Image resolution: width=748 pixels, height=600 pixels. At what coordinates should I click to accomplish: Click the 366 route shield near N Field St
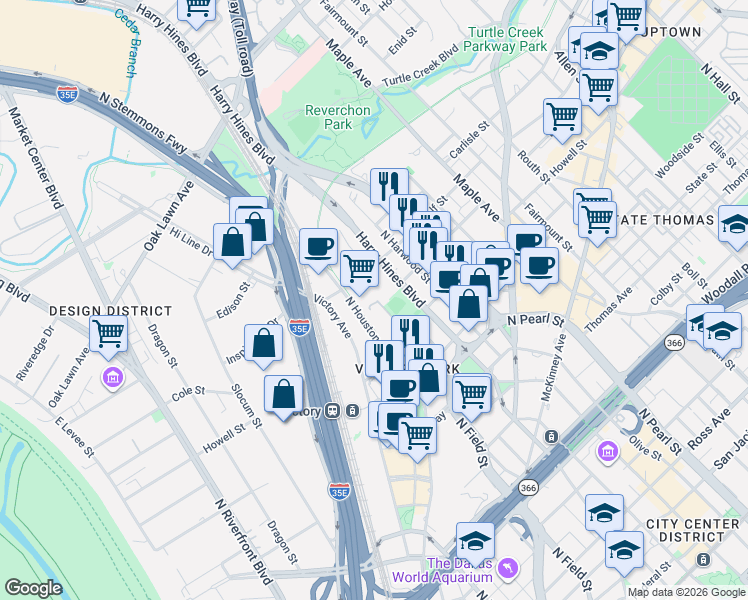(528, 488)
